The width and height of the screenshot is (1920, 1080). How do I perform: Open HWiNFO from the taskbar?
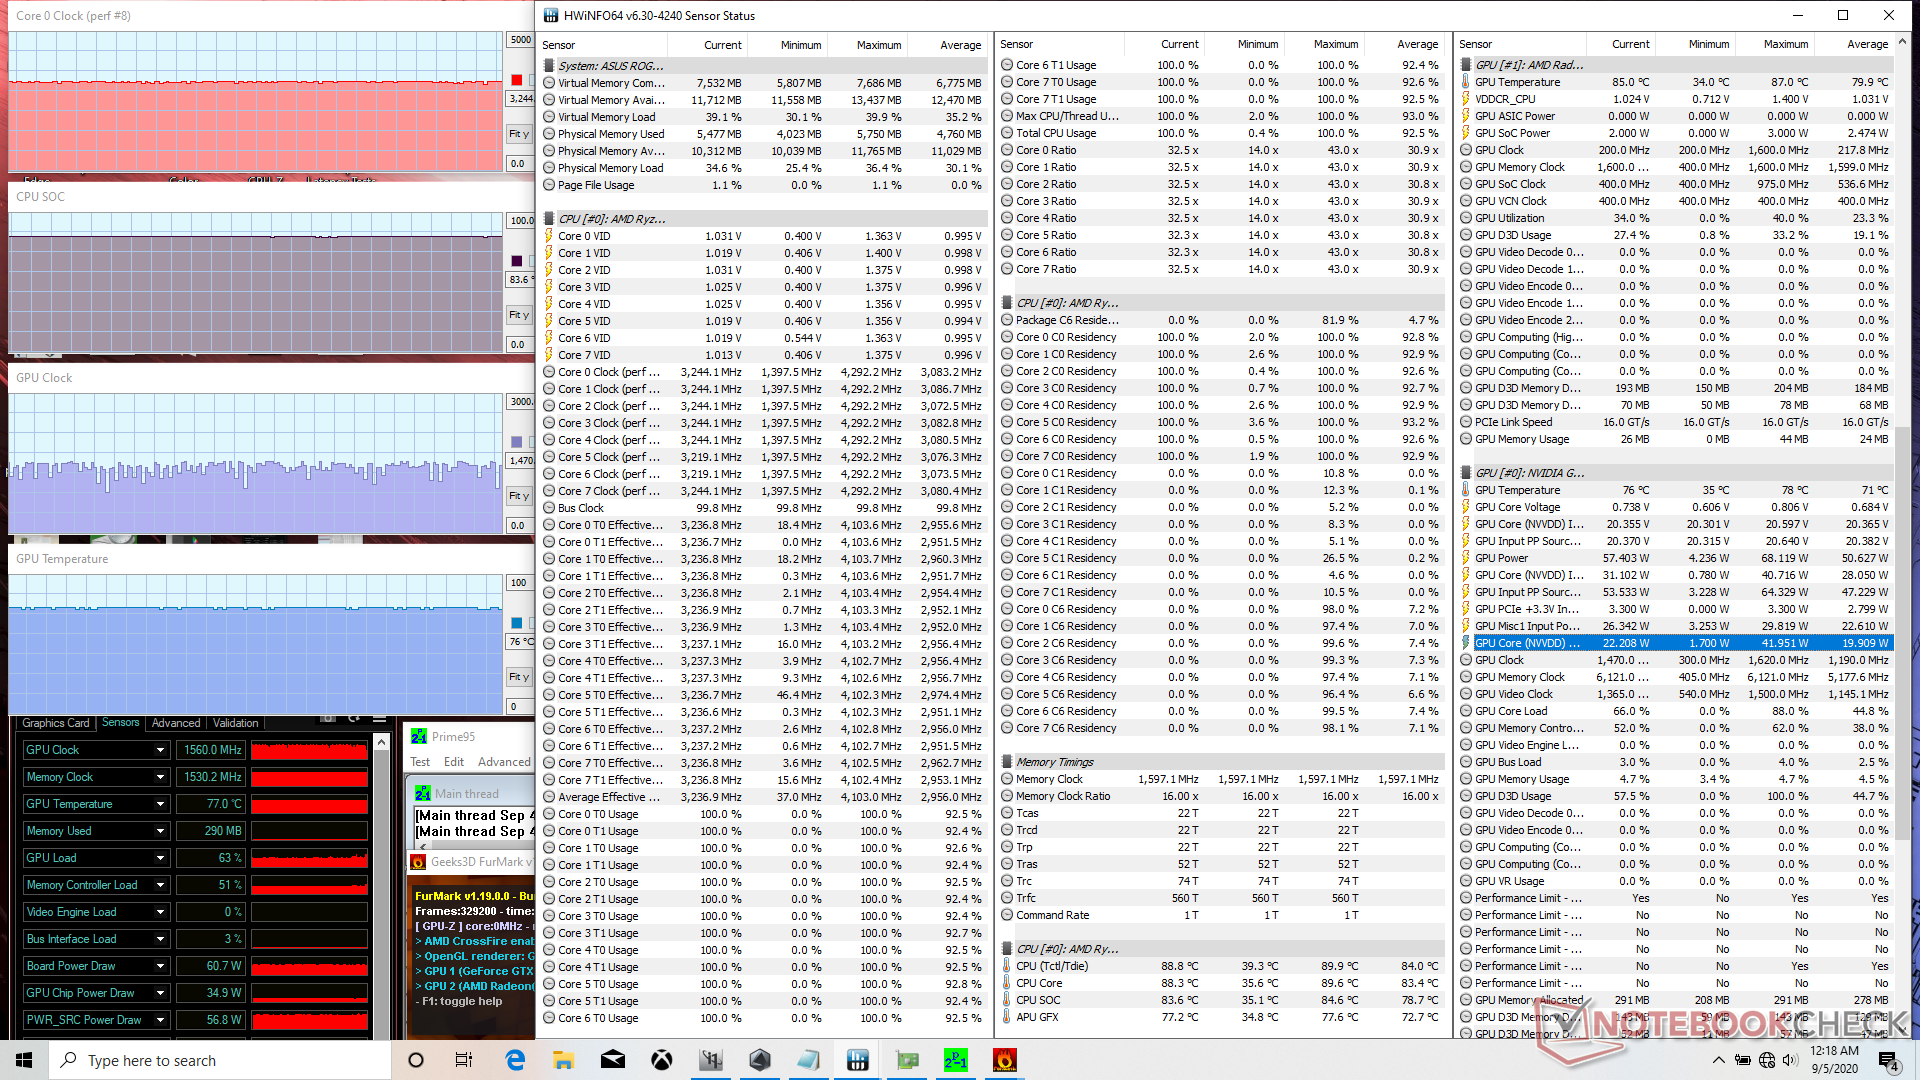click(x=857, y=1060)
